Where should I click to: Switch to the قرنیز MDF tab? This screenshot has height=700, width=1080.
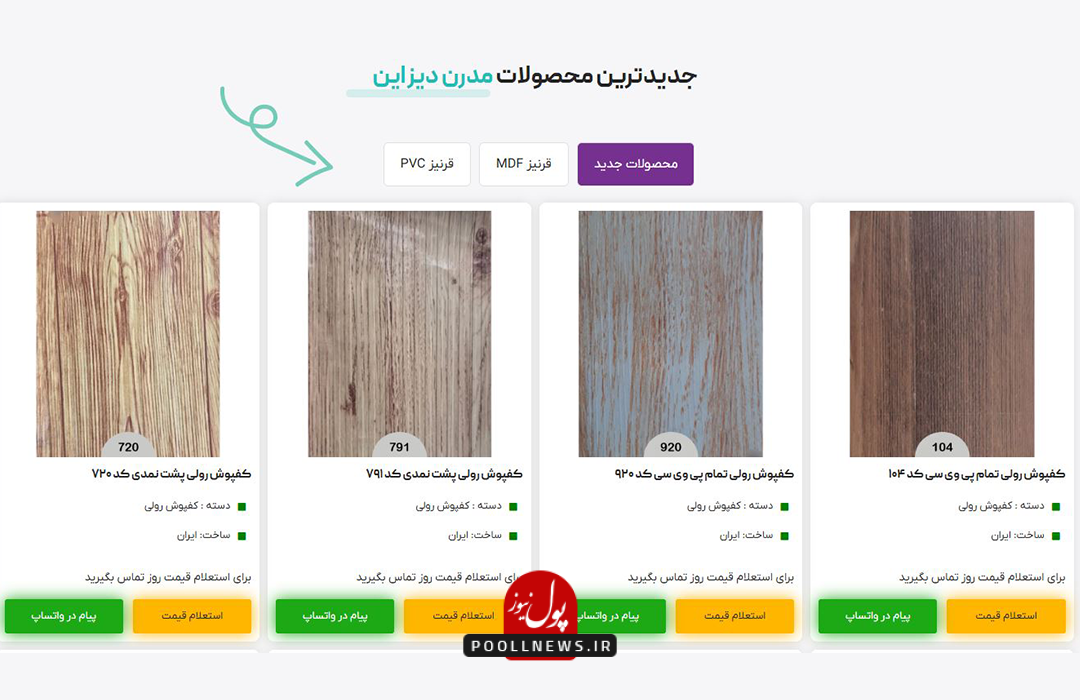tap(523, 164)
